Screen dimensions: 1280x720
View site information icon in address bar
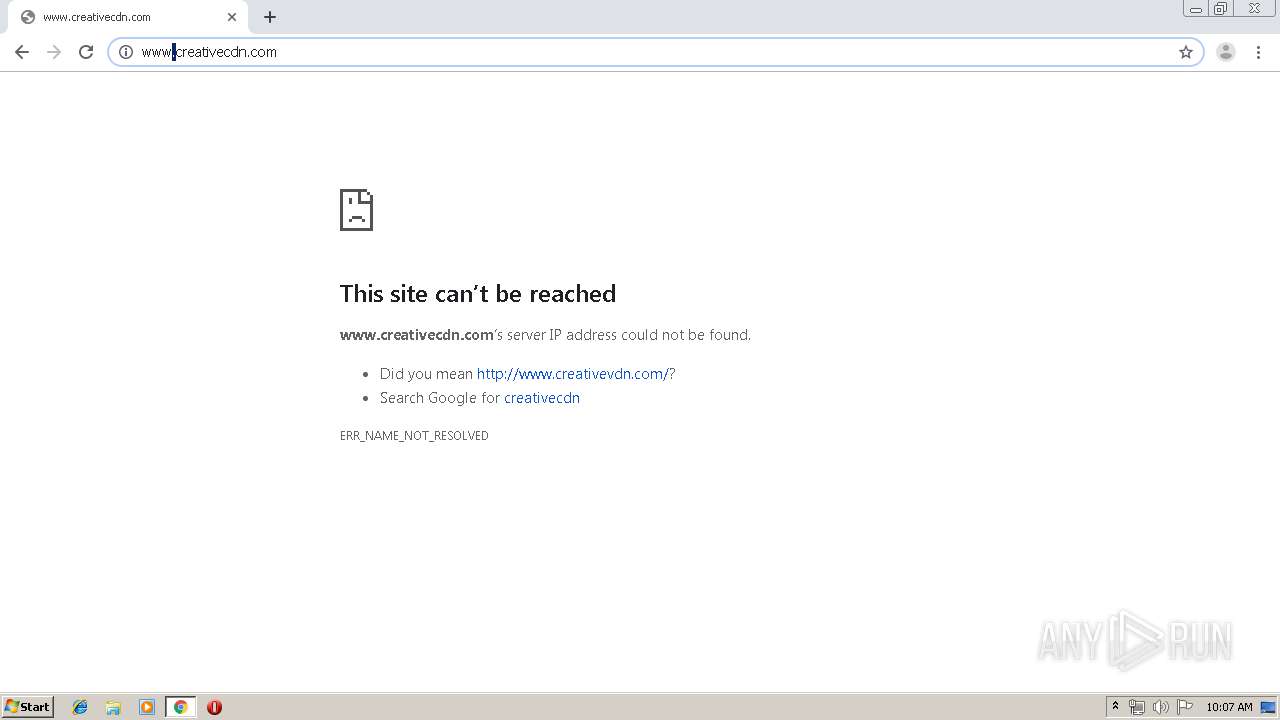point(126,52)
